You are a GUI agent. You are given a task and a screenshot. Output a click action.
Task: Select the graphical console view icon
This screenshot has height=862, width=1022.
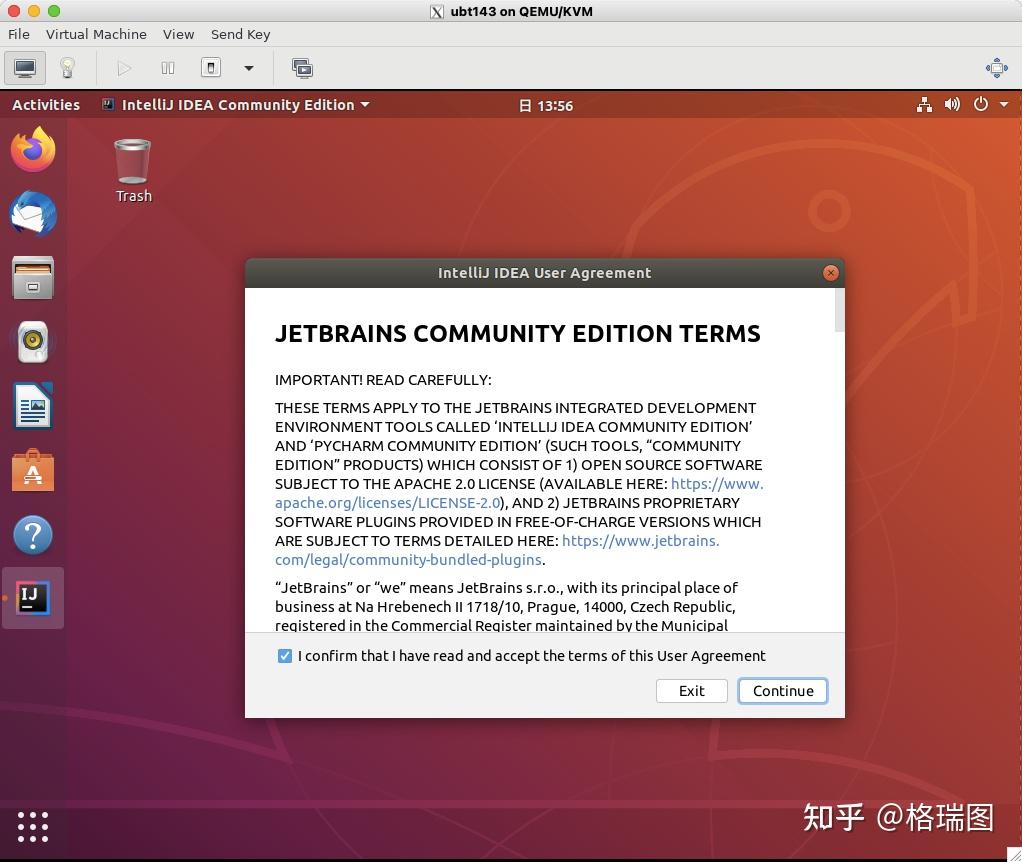[24, 68]
